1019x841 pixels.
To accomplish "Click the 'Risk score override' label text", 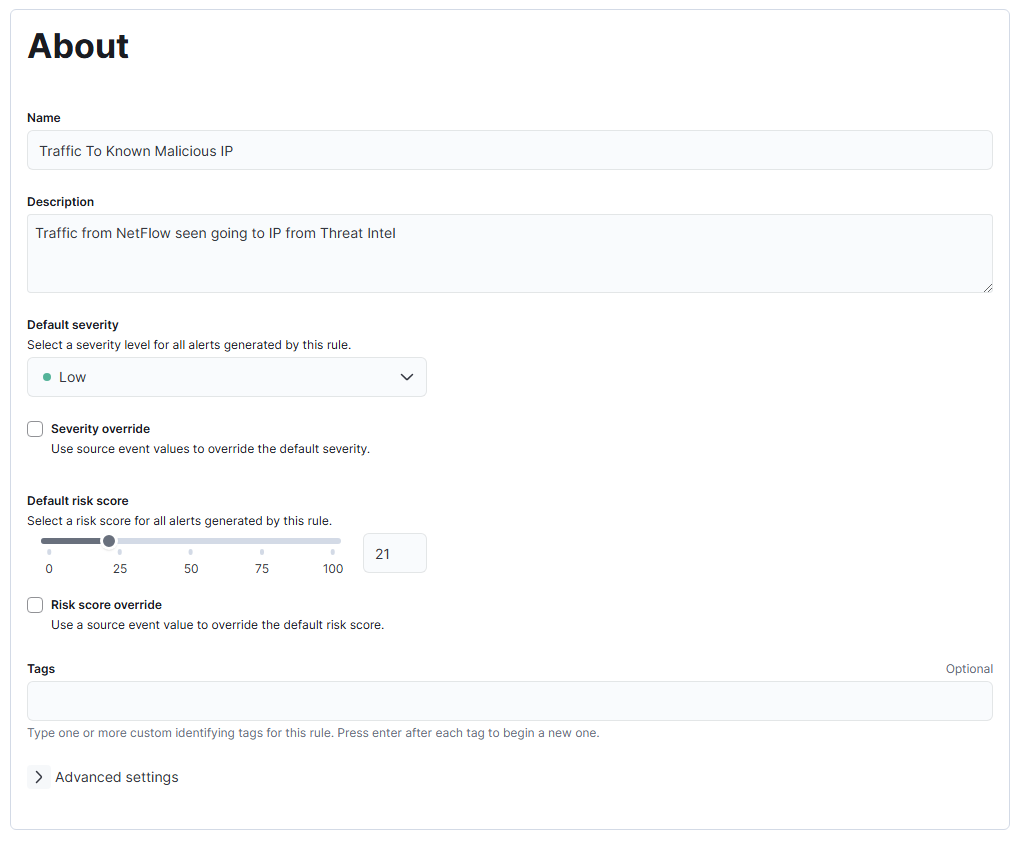I will [106, 605].
